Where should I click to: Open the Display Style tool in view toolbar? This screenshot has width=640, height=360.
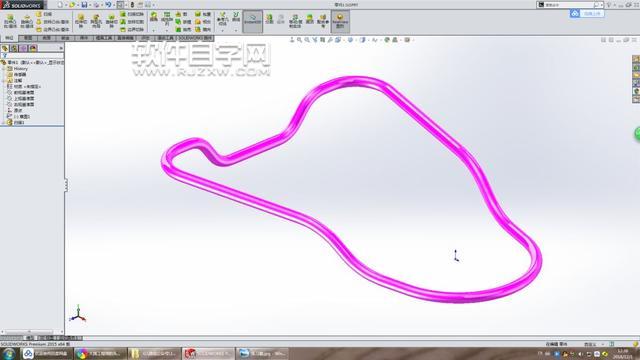click(350, 40)
